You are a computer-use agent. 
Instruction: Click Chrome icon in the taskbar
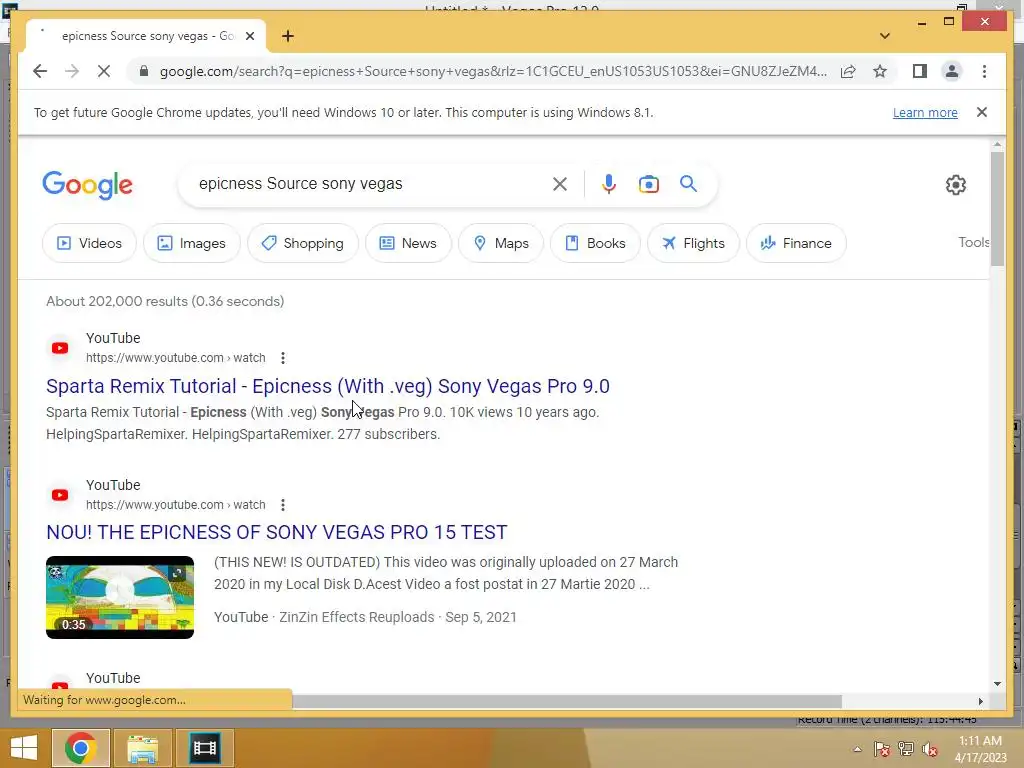point(80,748)
